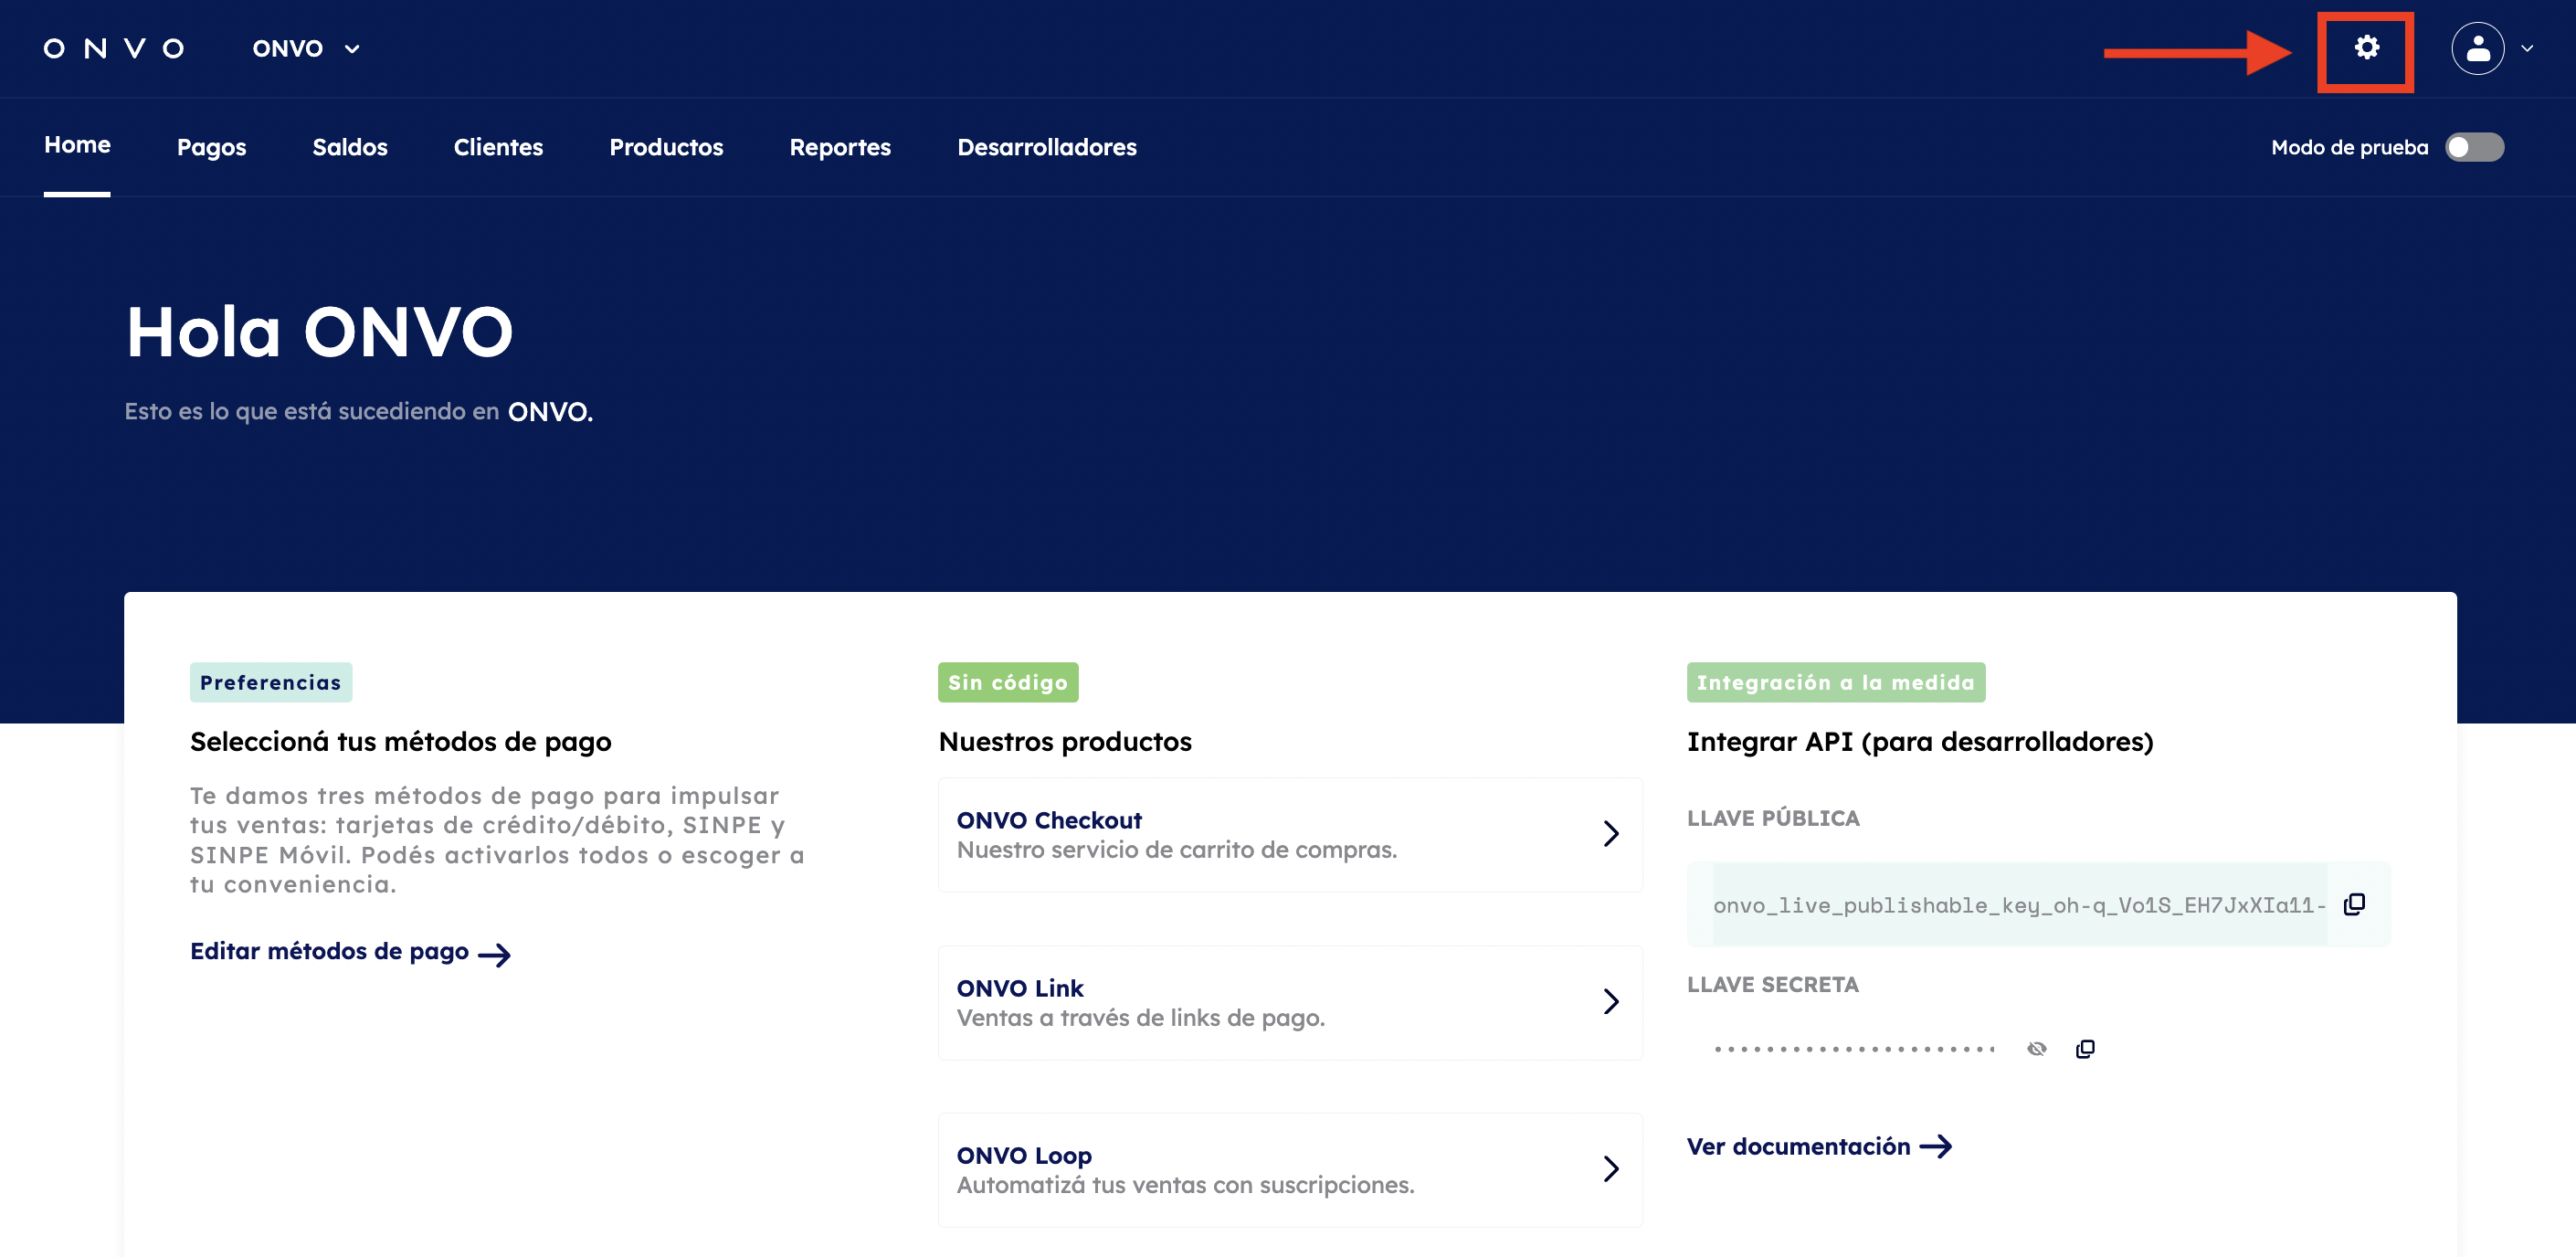
Task: Select the Productos tab
Action: click(666, 147)
